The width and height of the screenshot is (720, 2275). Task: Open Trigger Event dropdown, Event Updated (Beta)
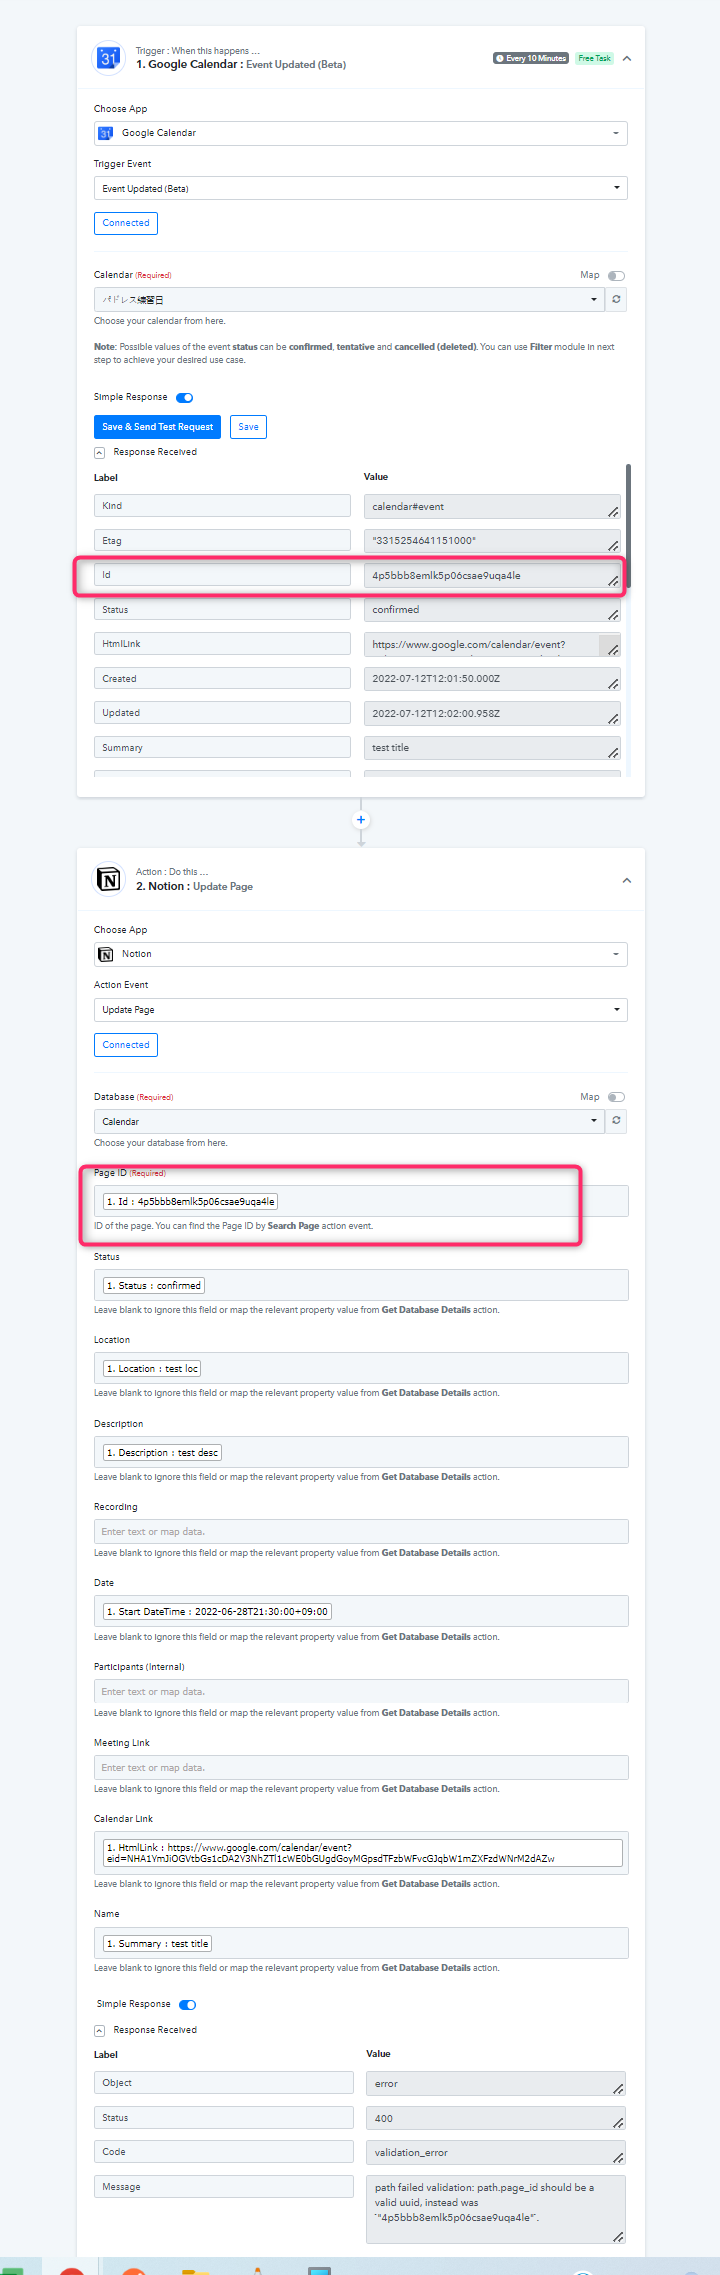pyautogui.click(x=361, y=188)
